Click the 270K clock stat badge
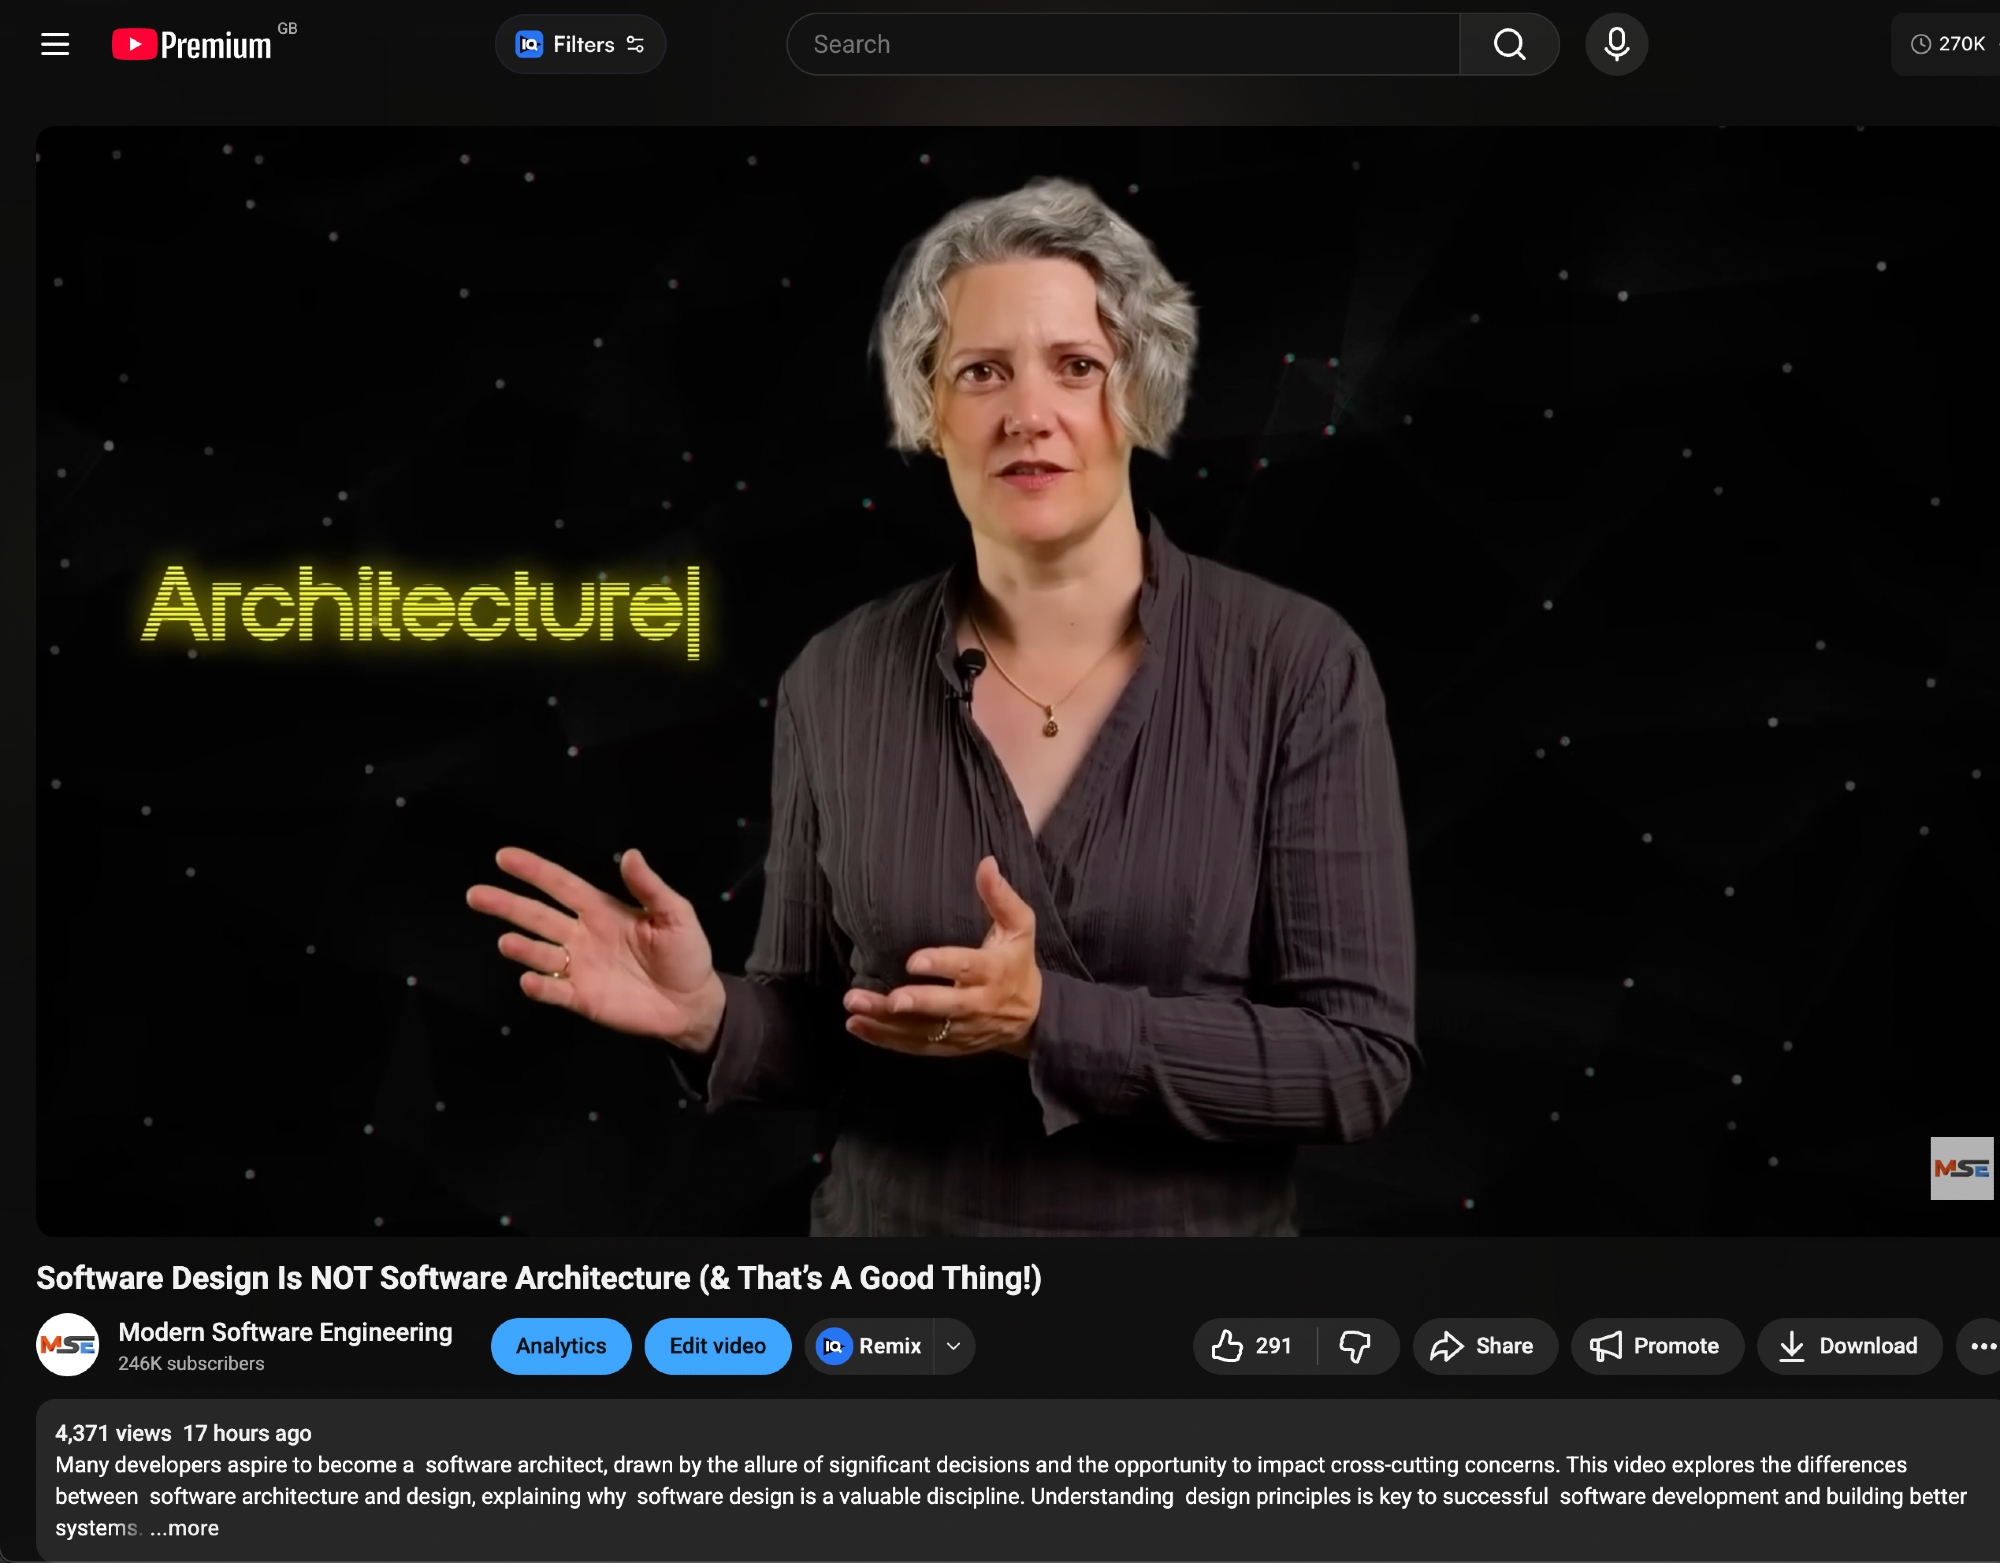Viewport: 2000px width, 1563px height. 1947,44
